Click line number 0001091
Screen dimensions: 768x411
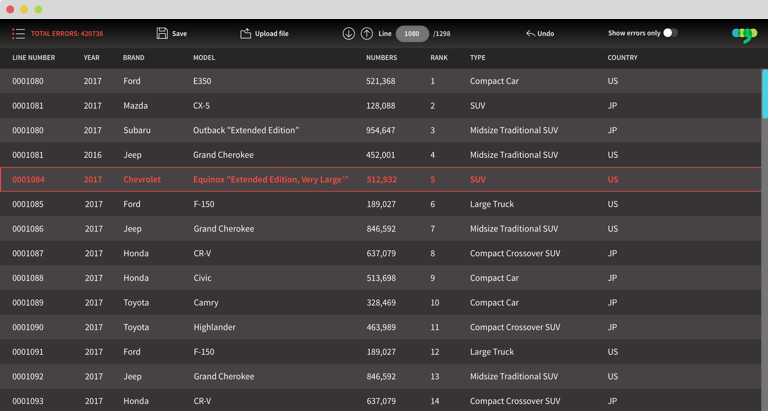pyautogui.click(x=28, y=352)
